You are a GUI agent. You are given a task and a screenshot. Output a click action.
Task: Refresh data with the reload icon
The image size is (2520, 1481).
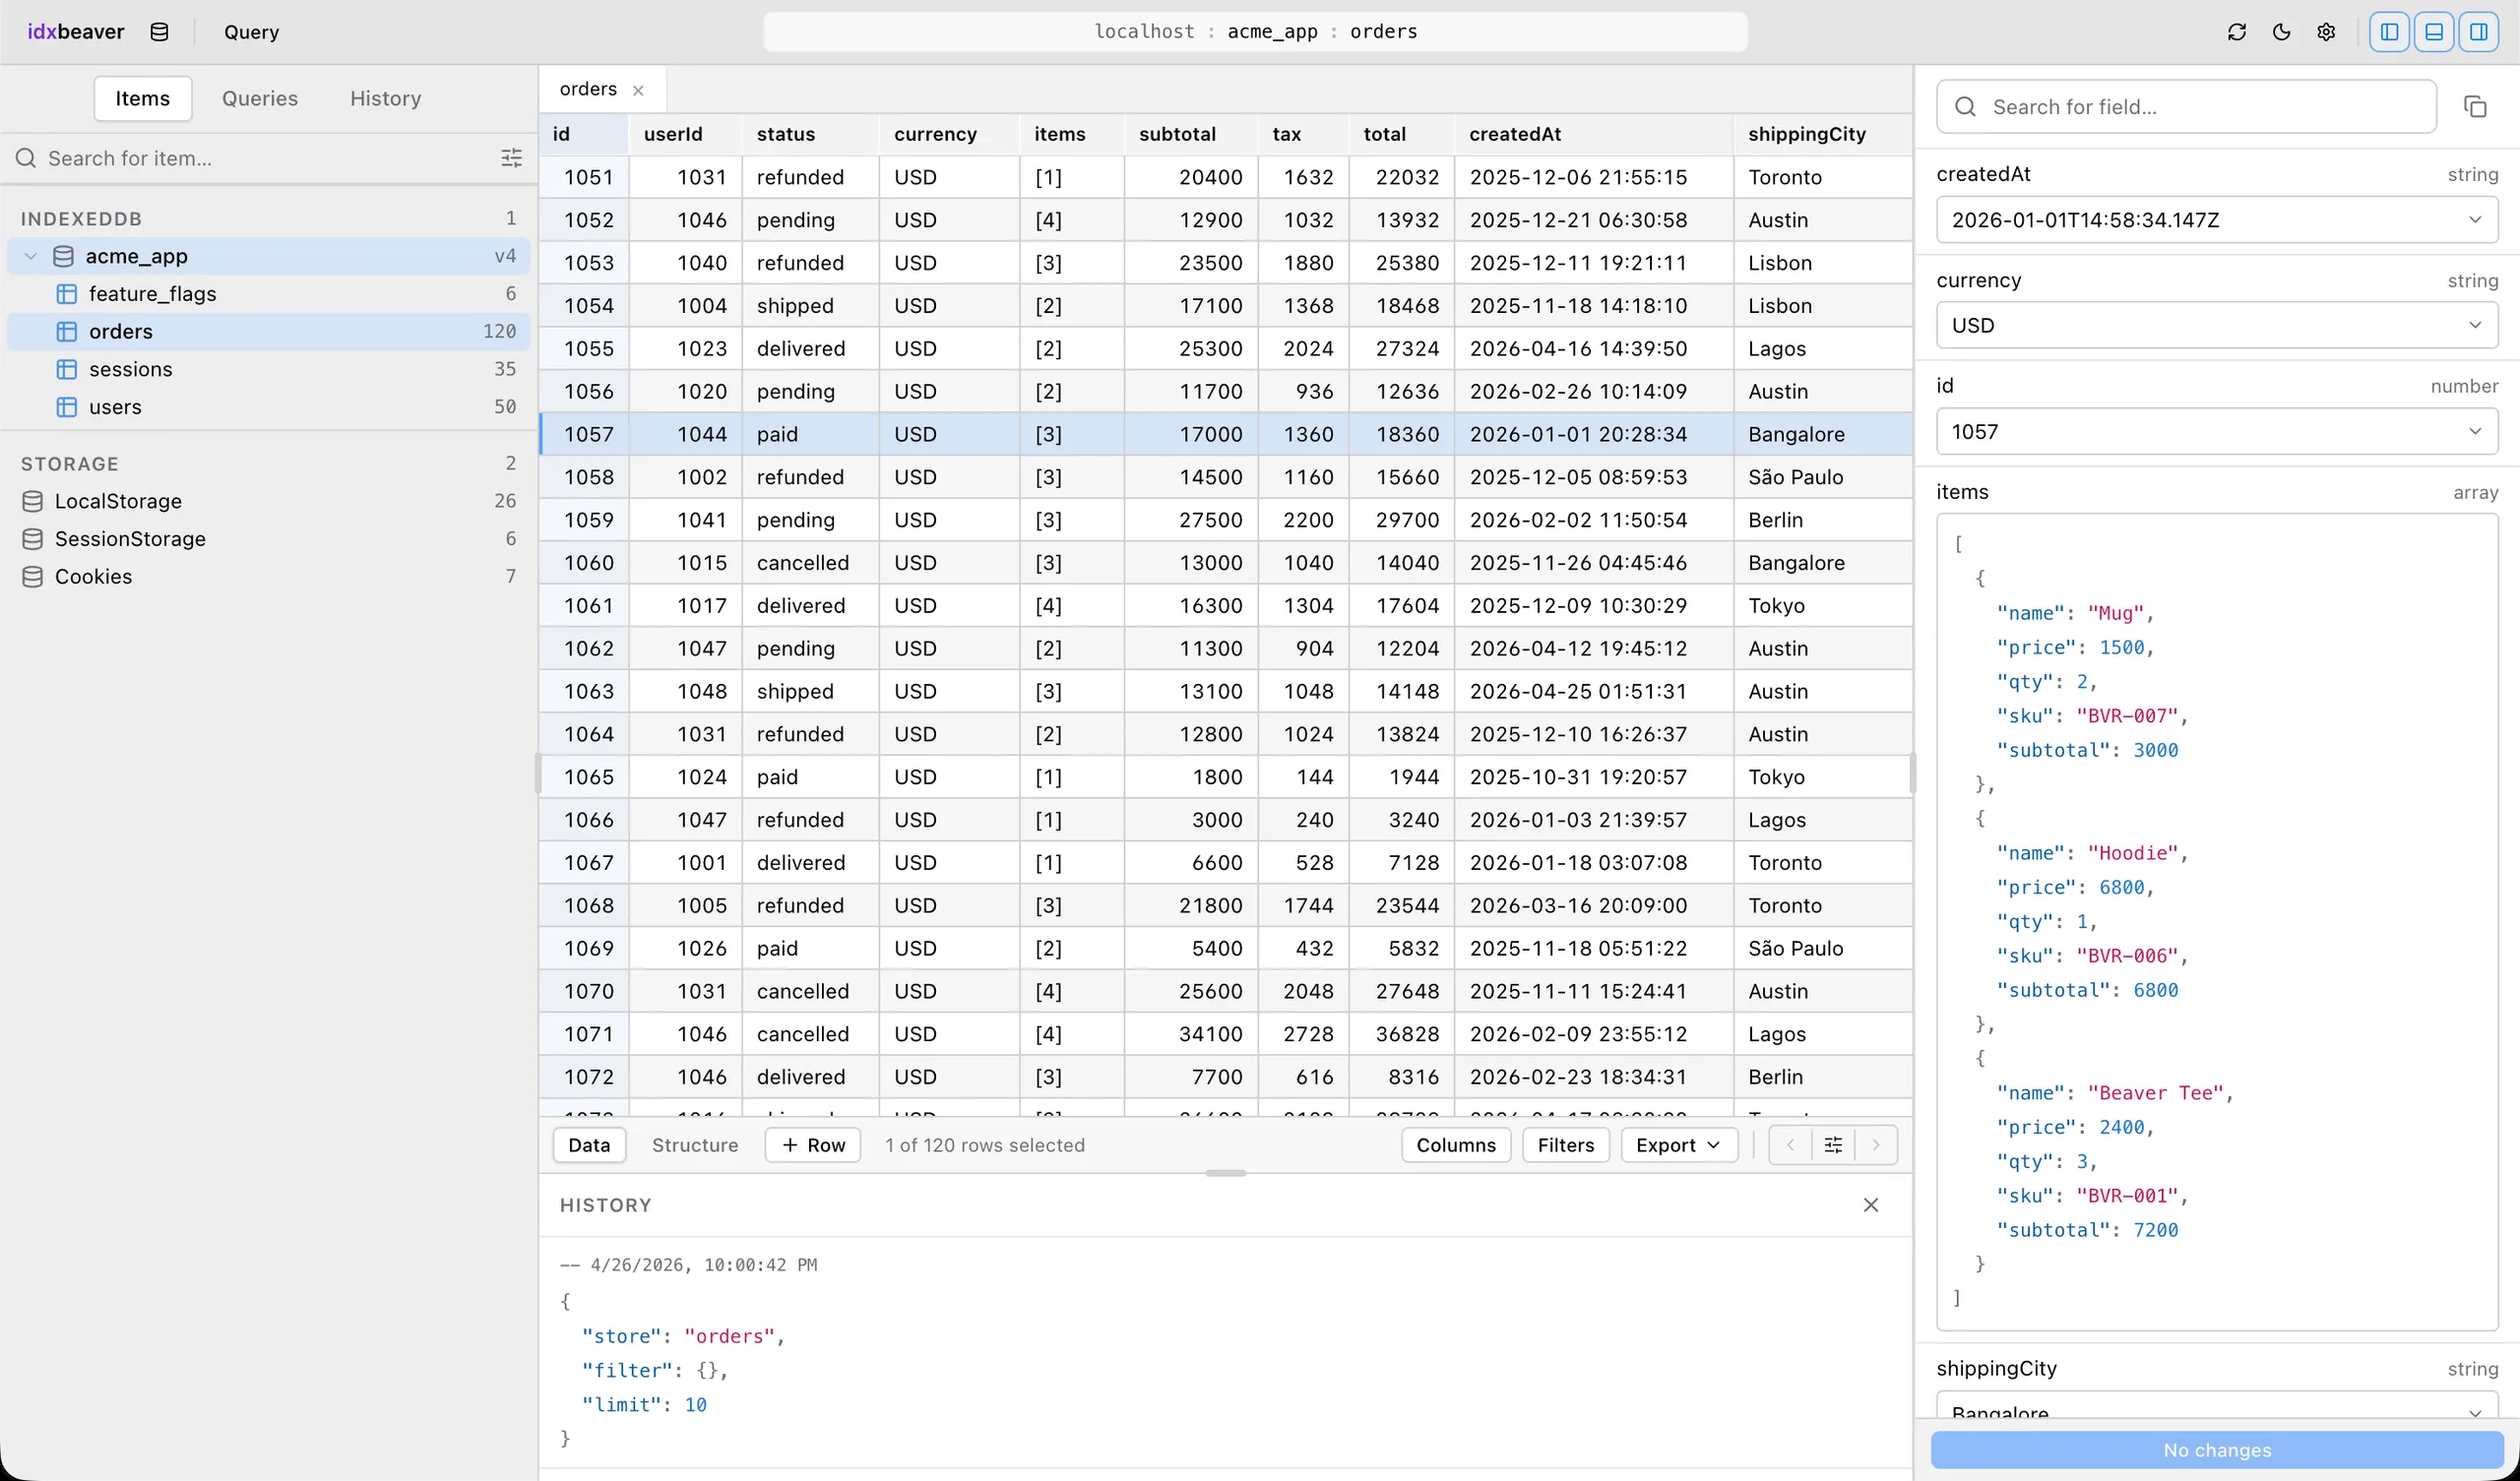(x=2237, y=32)
